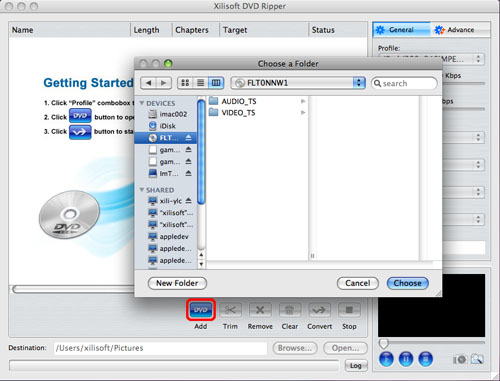Screen dimensions: 500x381
Task: Click the Length column header
Action: (x=151, y=30)
